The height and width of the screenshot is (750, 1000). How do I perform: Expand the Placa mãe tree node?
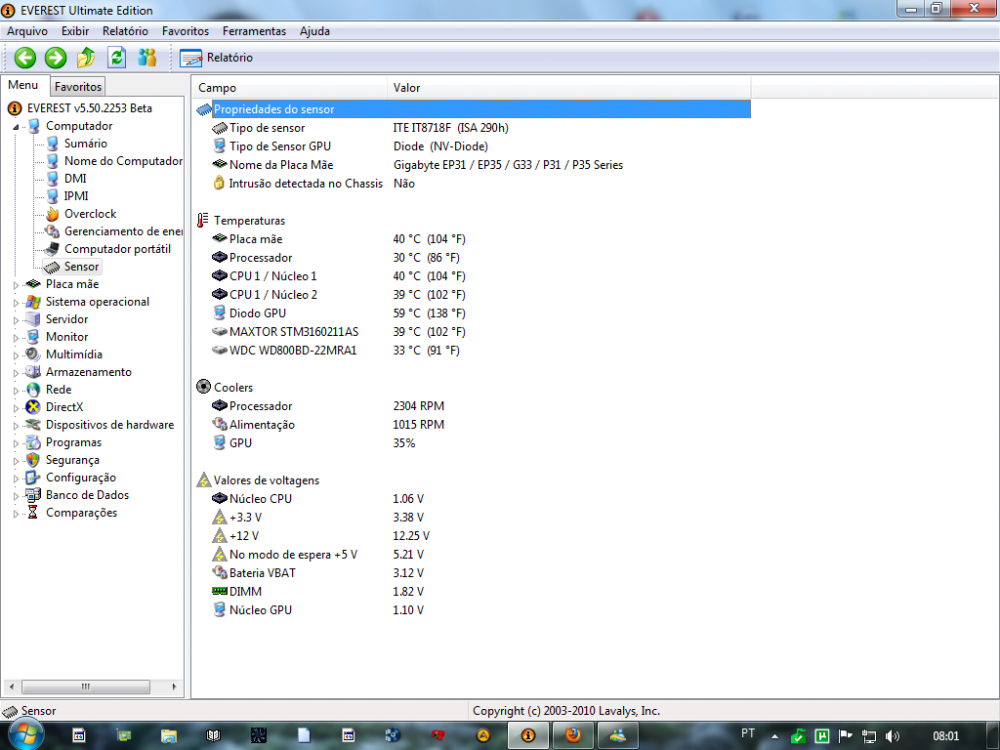click(16, 285)
